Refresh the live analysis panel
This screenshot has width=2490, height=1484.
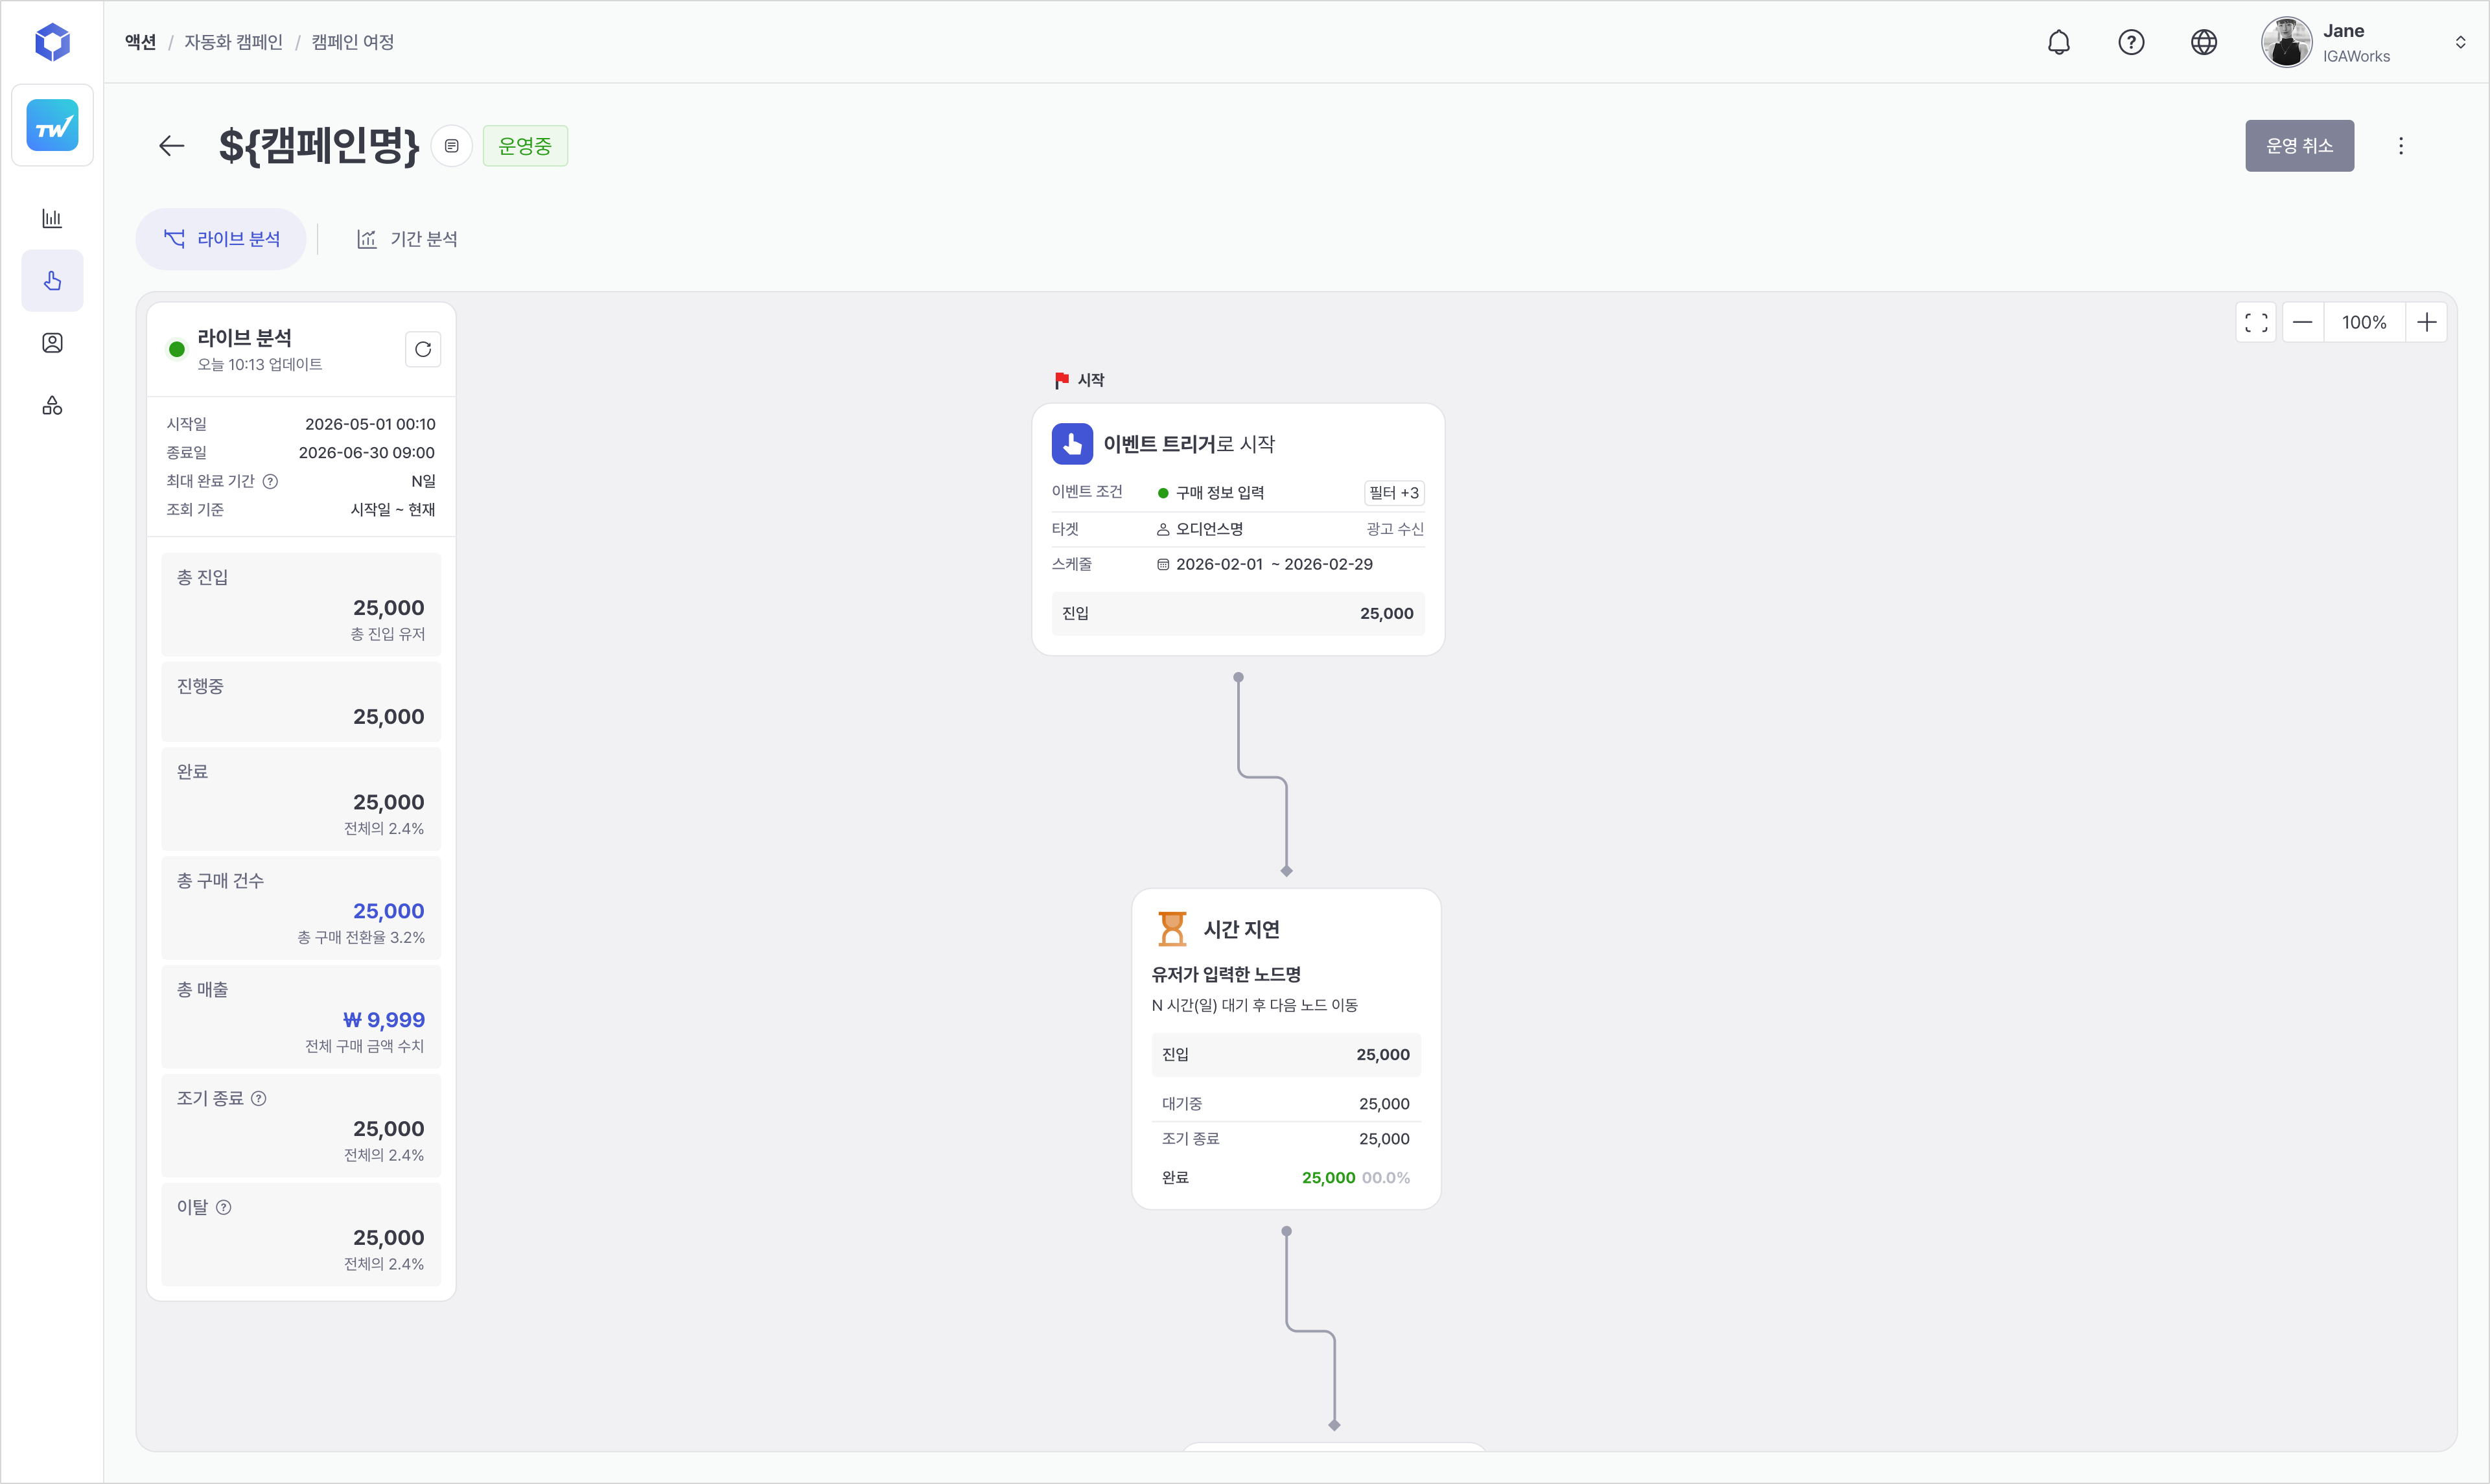click(x=423, y=349)
